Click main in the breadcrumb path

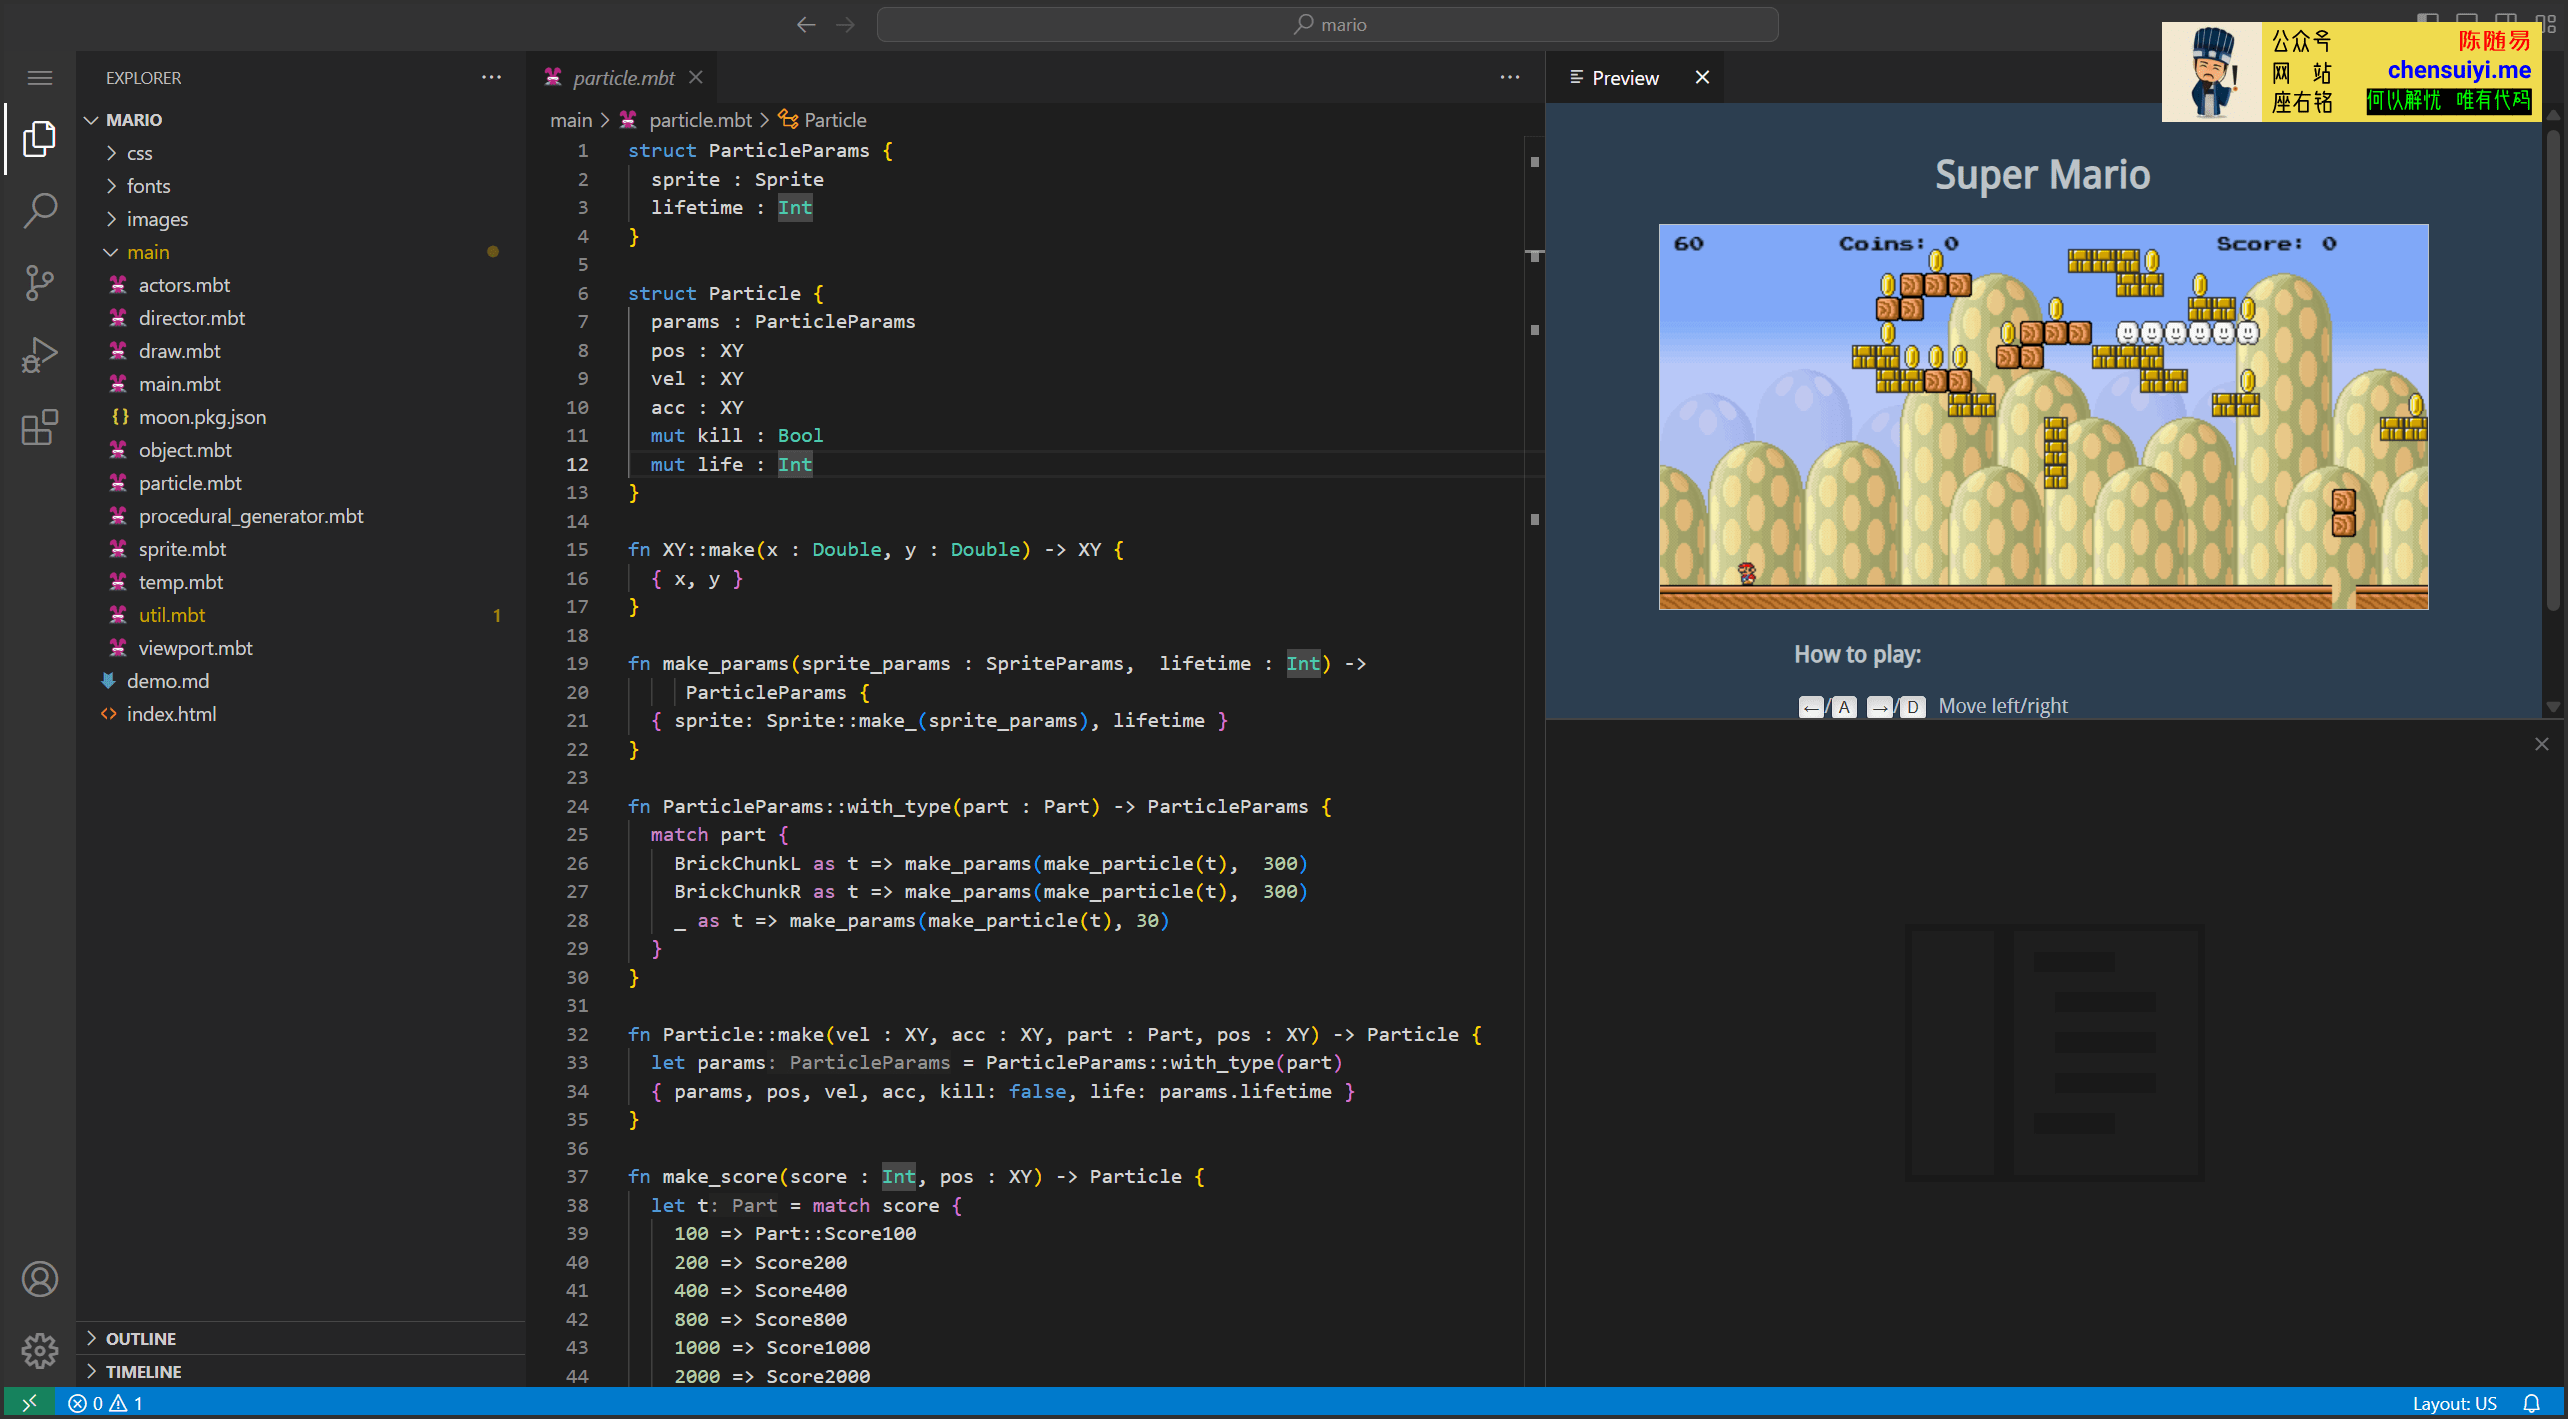[x=571, y=120]
